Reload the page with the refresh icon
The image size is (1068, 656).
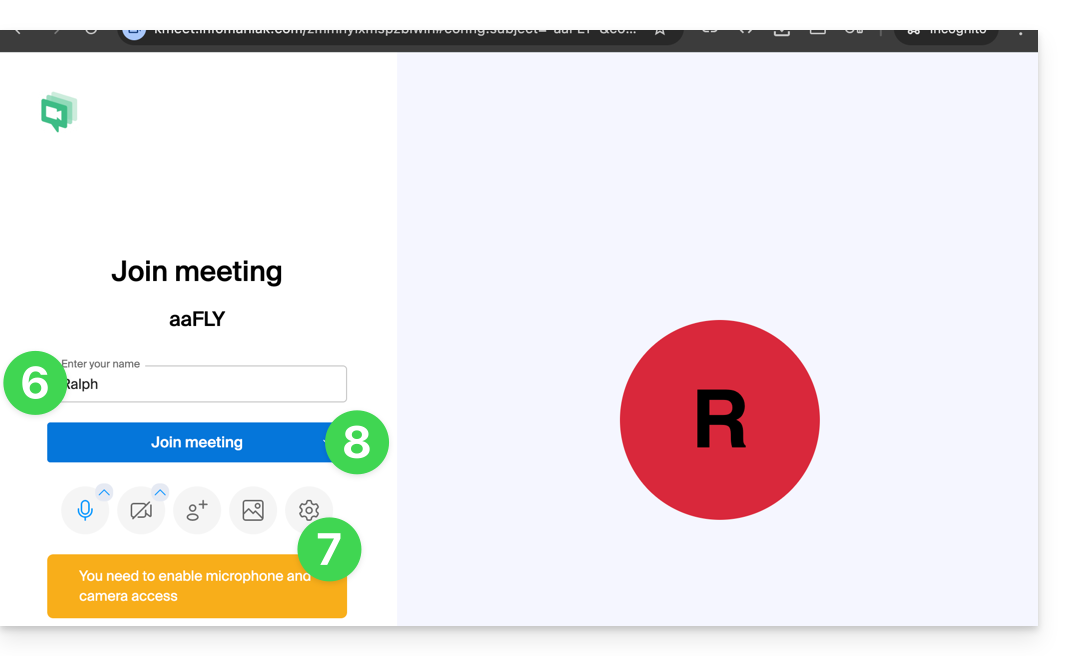(x=91, y=31)
